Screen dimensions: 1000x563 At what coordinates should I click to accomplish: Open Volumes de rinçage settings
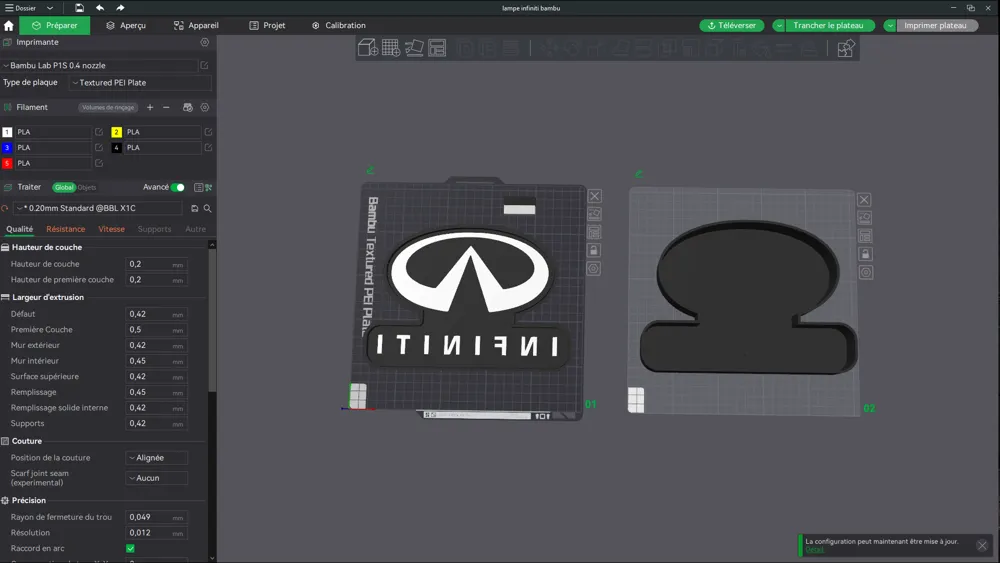tap(108, 108)
